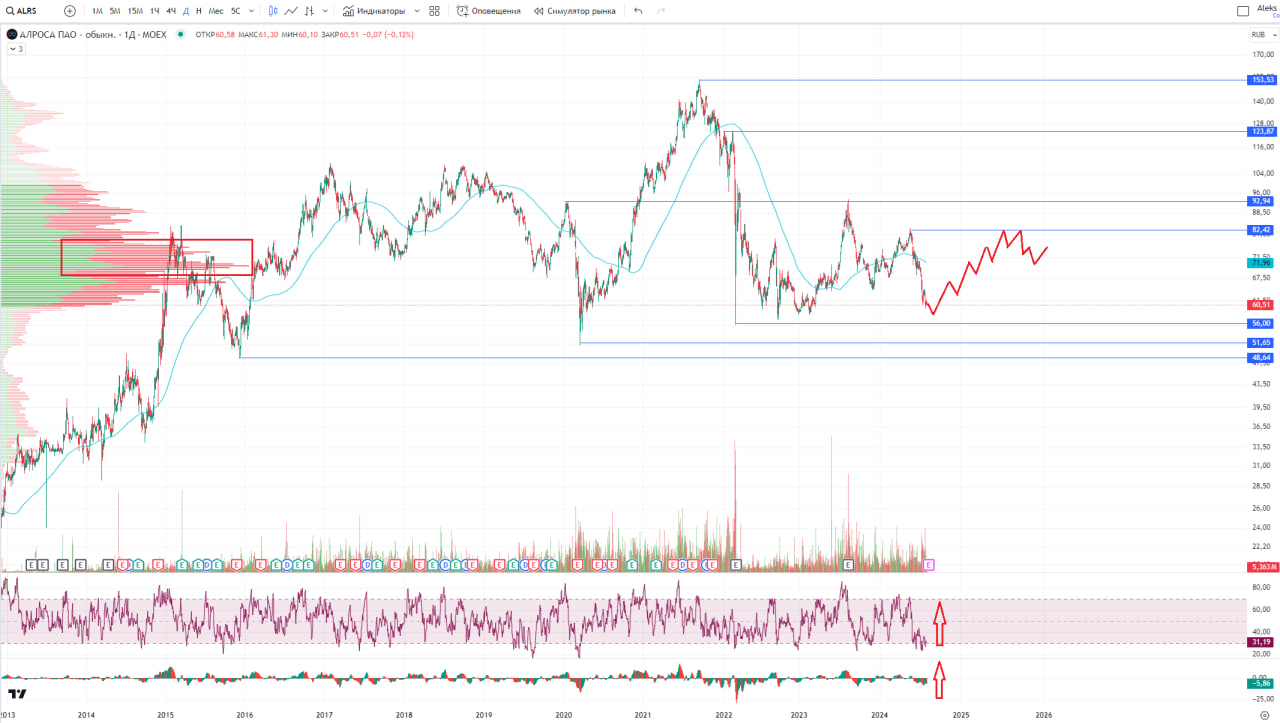Open the layout selection square icon
Viewport: 1280px width, 723px height.
1243,11
